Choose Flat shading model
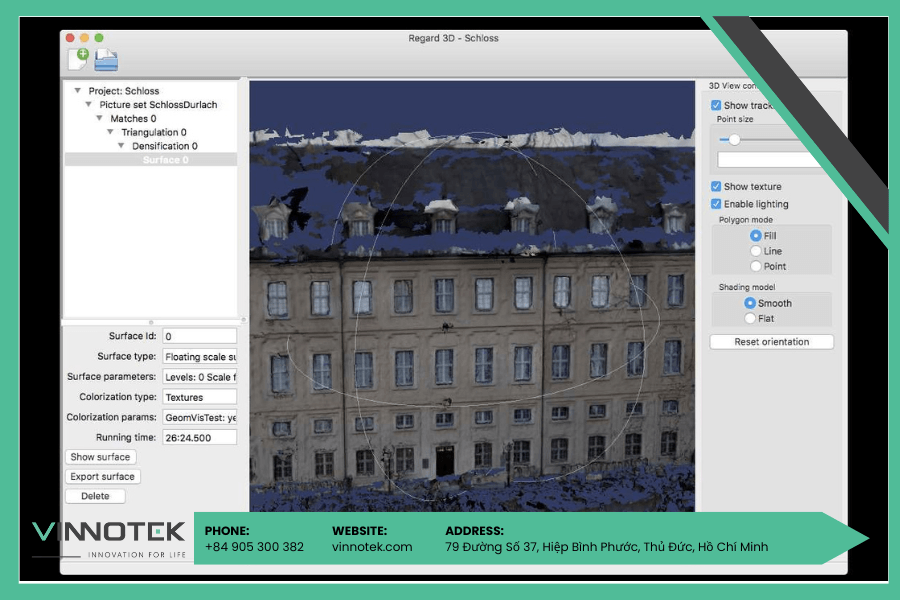 [750, 319]
